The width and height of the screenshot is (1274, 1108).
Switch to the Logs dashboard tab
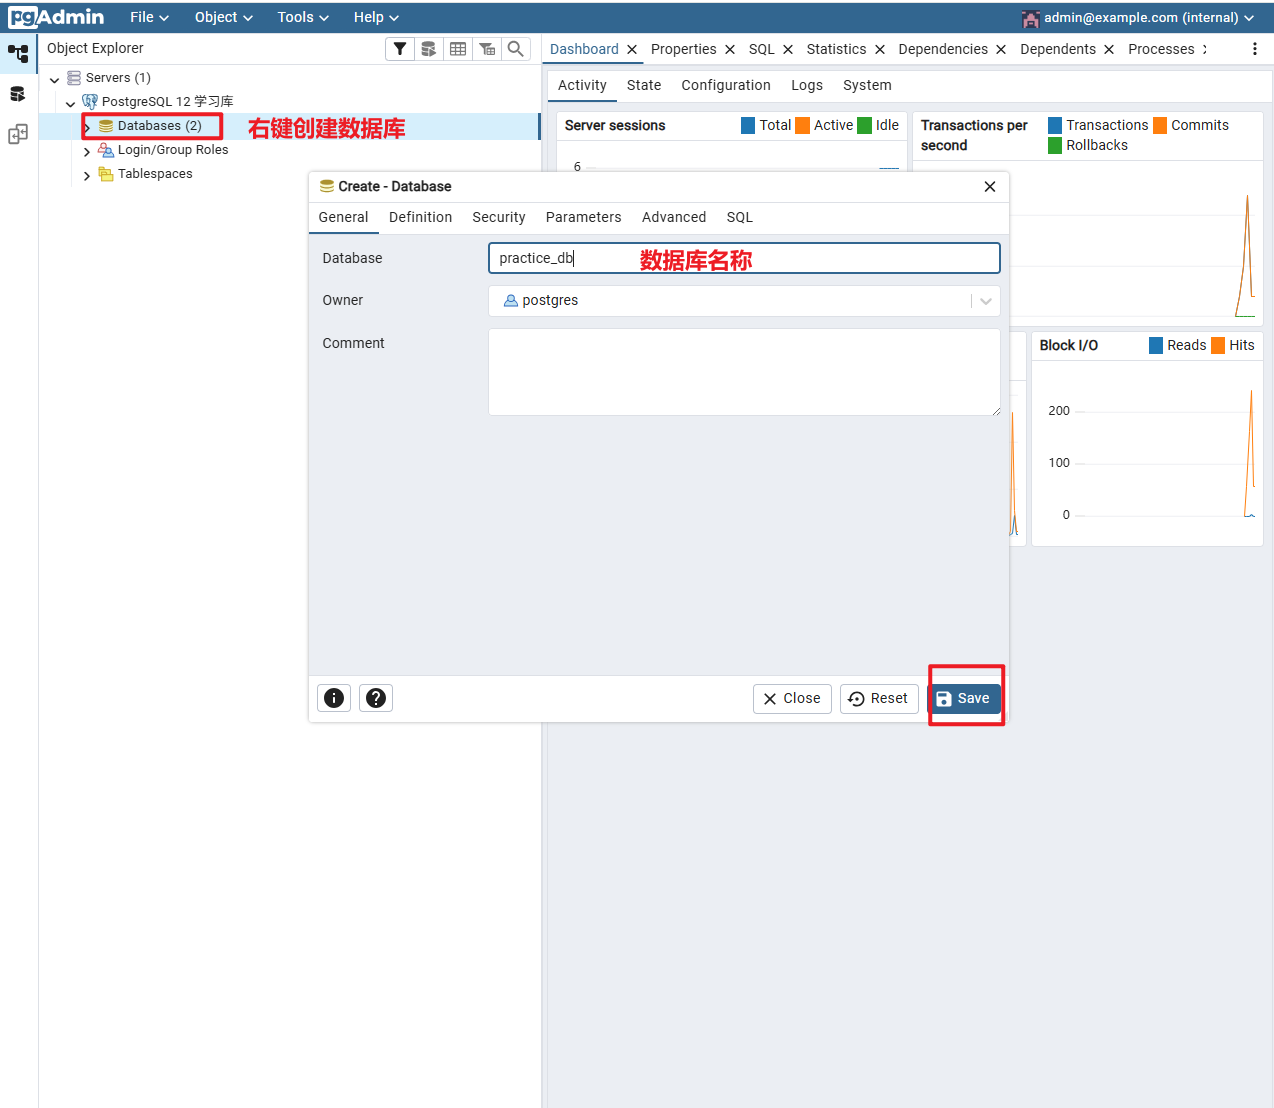coord(807,85)
